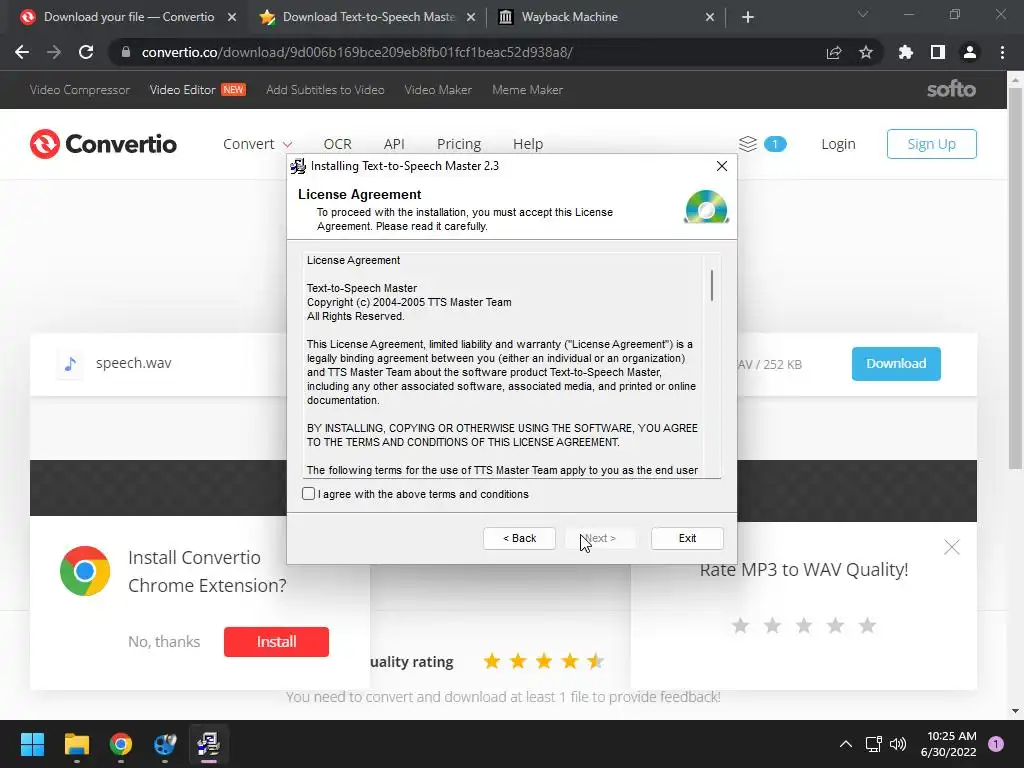Open the network icon in system tray
Image resolution: width=1024 pixels, height=768 pixels.
873,744
